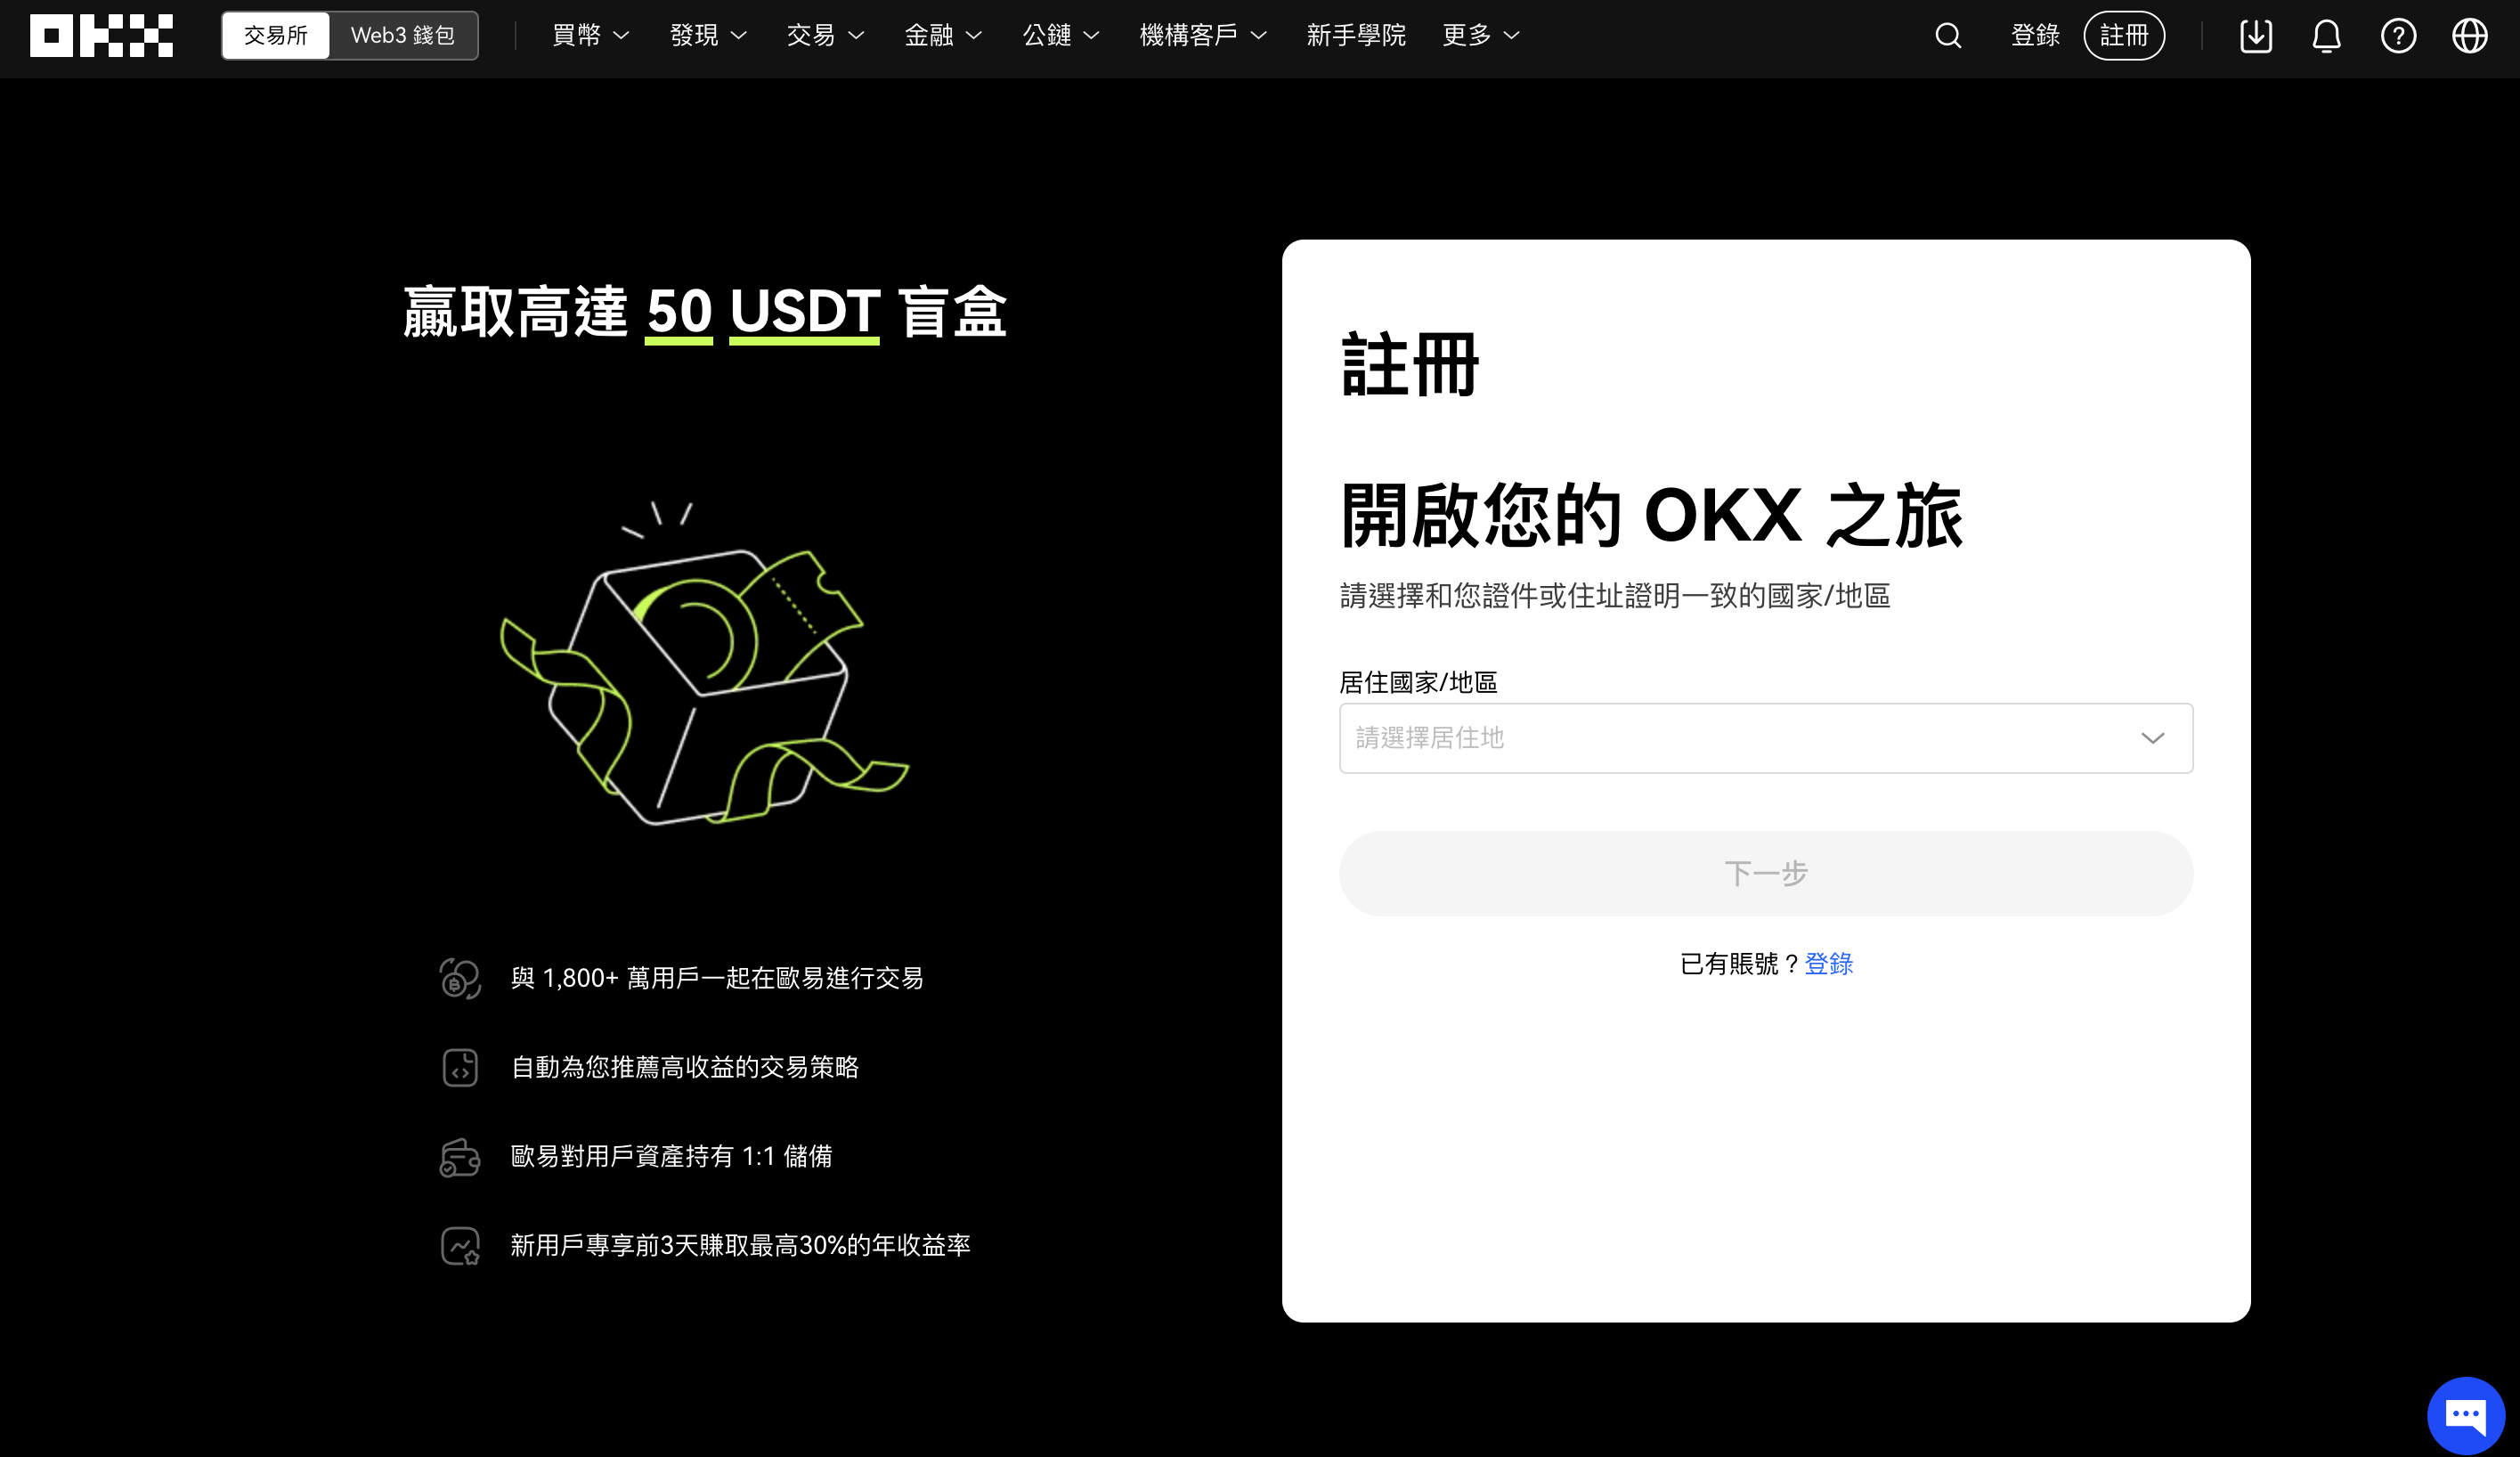The image size is (2520, 1457).
Task: Click the 下一步 button
Action: (1766, 873)
